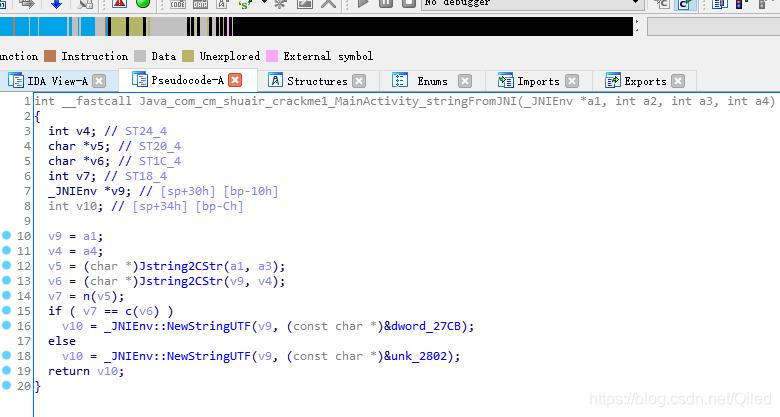The width and height of the screenshot is (780, 417).
Task: Open the Structures tab
Action: coord(317,81)
